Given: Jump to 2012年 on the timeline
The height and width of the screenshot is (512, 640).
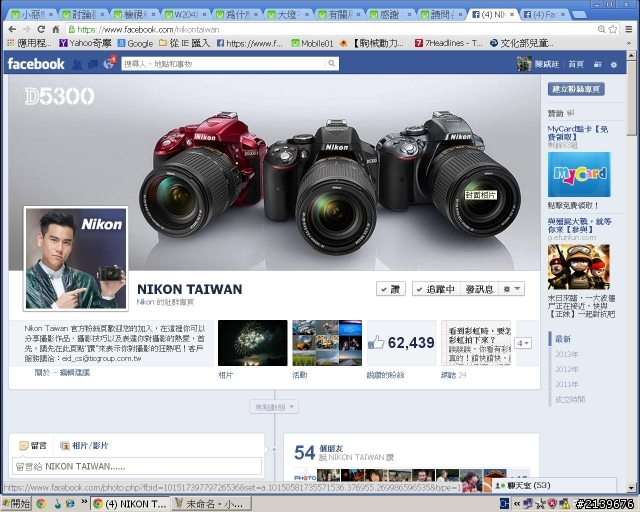Looking at the screenshot, I should point(567,369).
